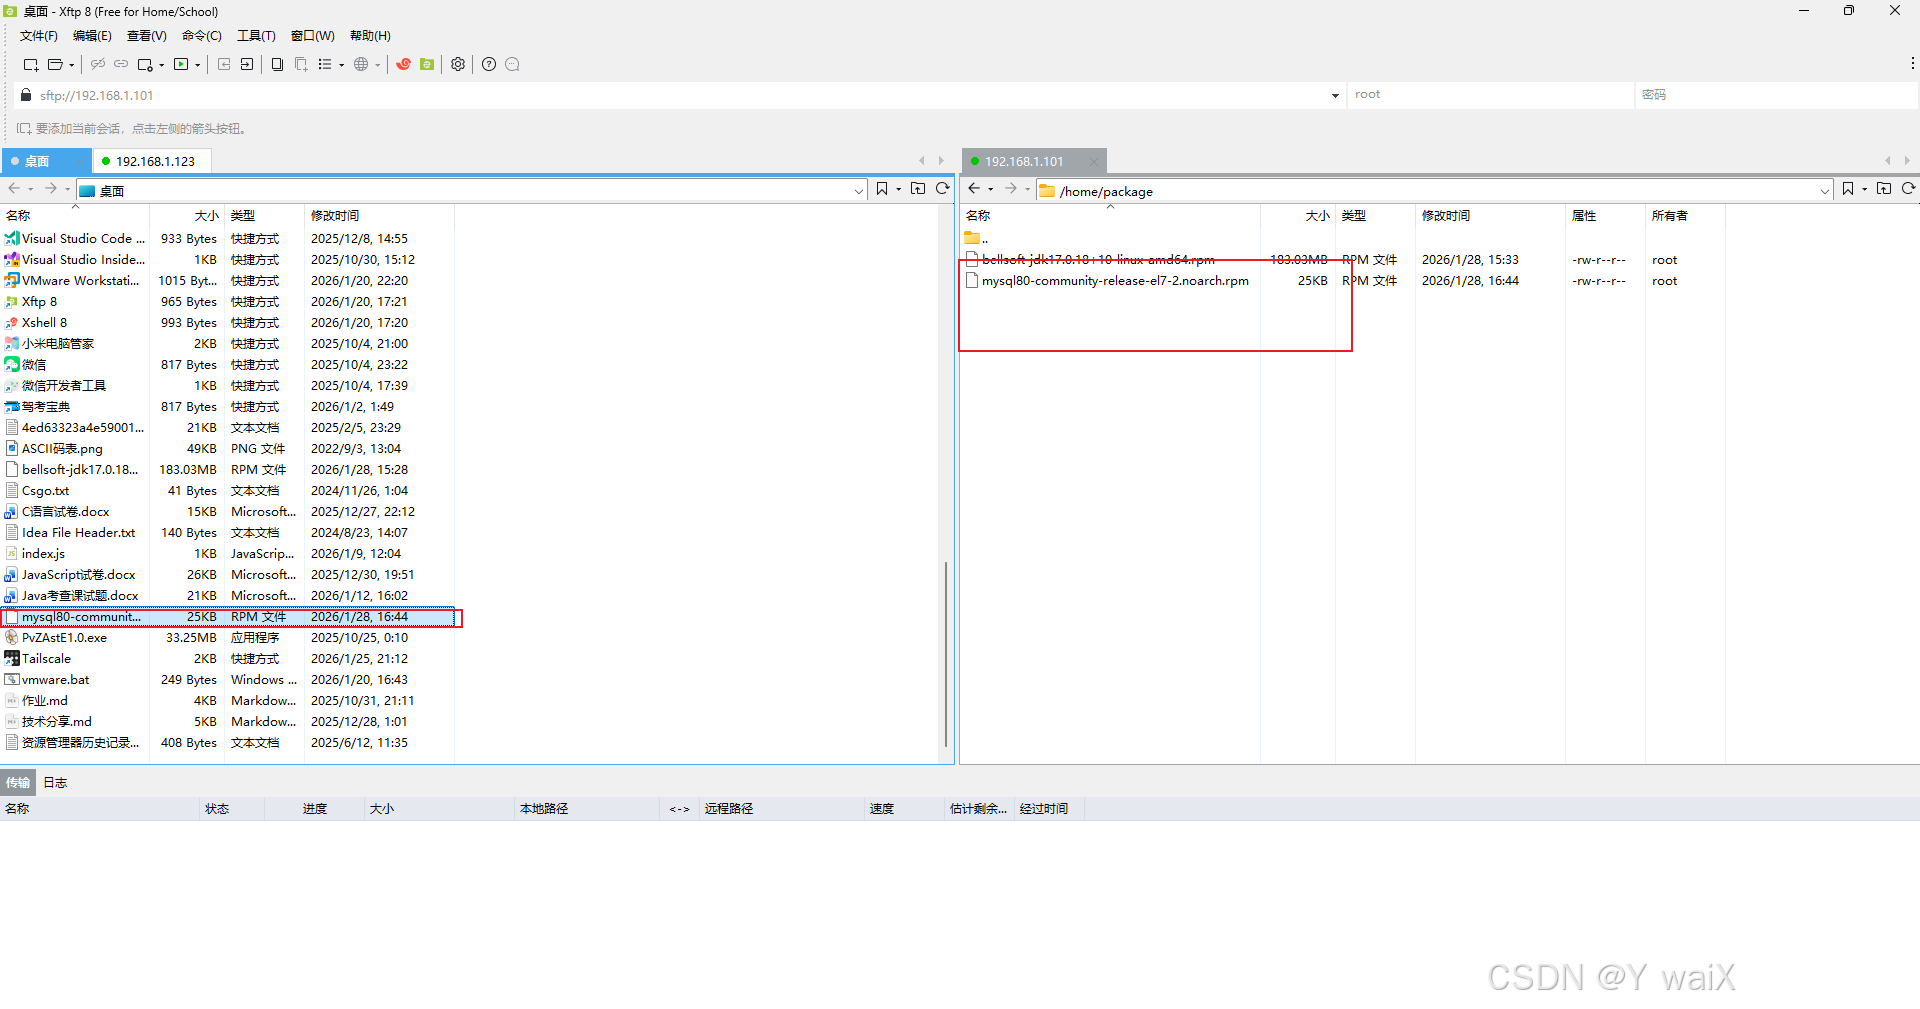Select the 传输 transfer tab
This screenshot has width=1920, height=1009.
click(x=18, y=783)
